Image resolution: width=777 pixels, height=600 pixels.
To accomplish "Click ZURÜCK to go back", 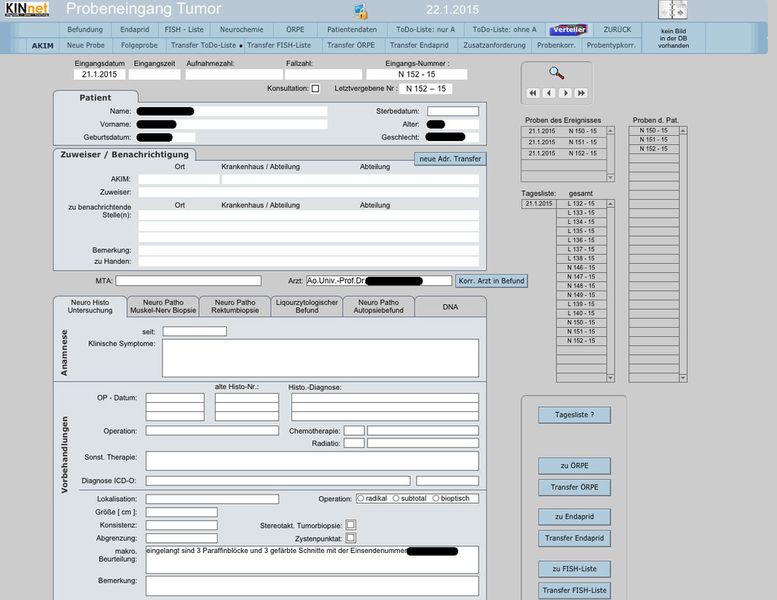I will point(617,30).
